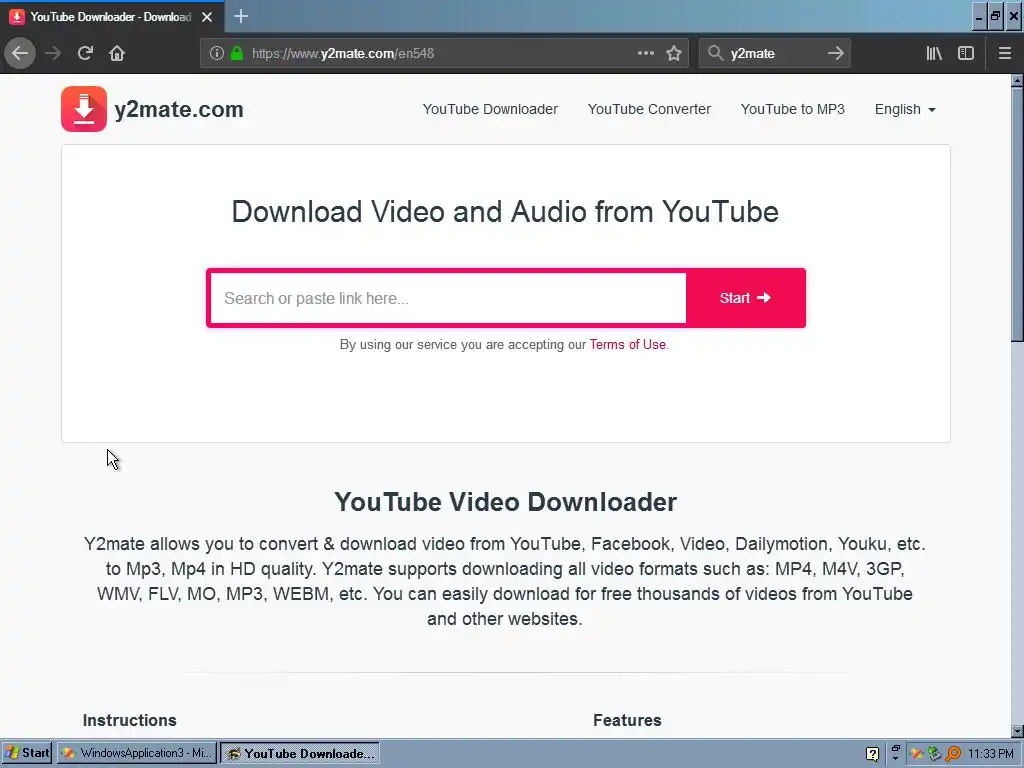Click the scrollbar down arrow

(1017, 731)
